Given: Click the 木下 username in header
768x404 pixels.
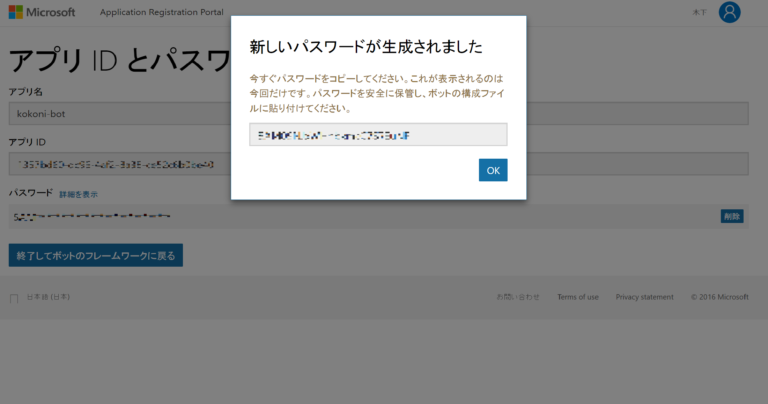Looking at the screenshot, I should [699, 13].
